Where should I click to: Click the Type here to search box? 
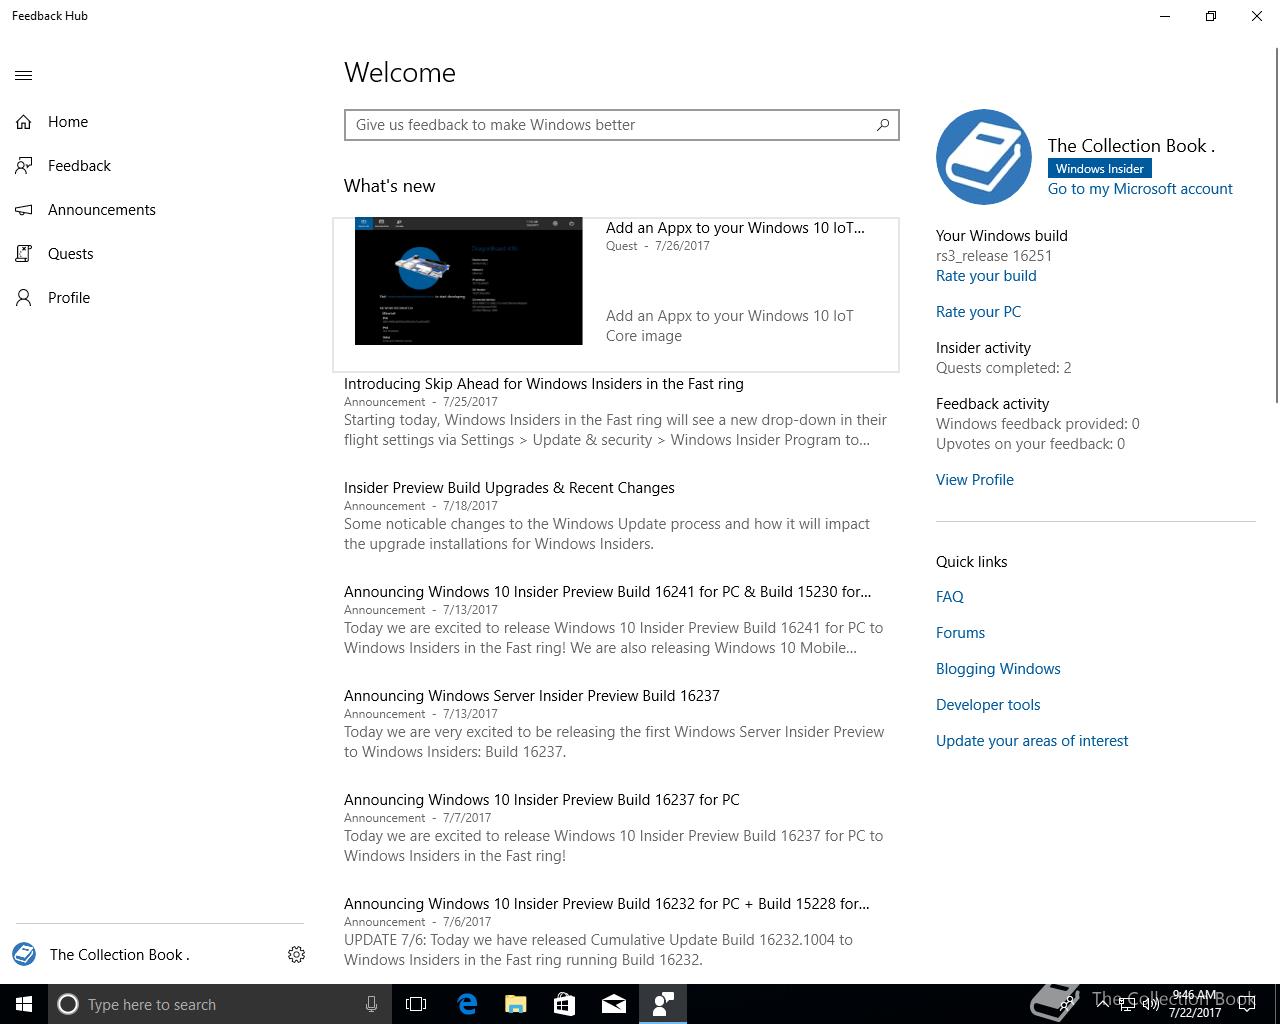click(218, 1004)
